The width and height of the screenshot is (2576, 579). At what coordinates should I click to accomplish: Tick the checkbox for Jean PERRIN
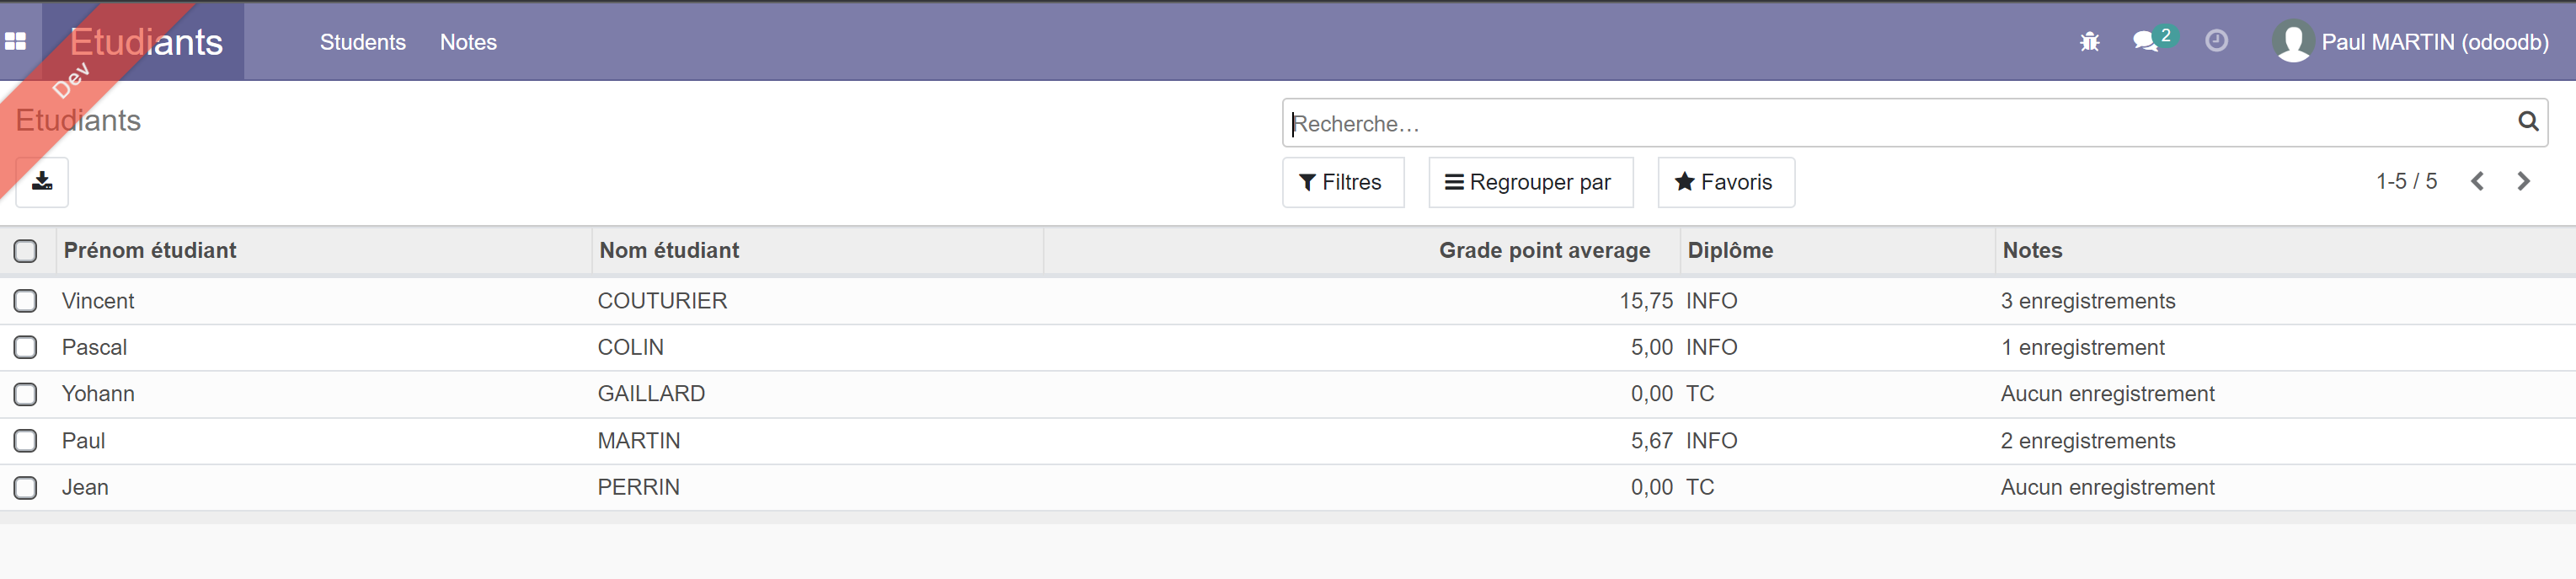coord(26,488)
